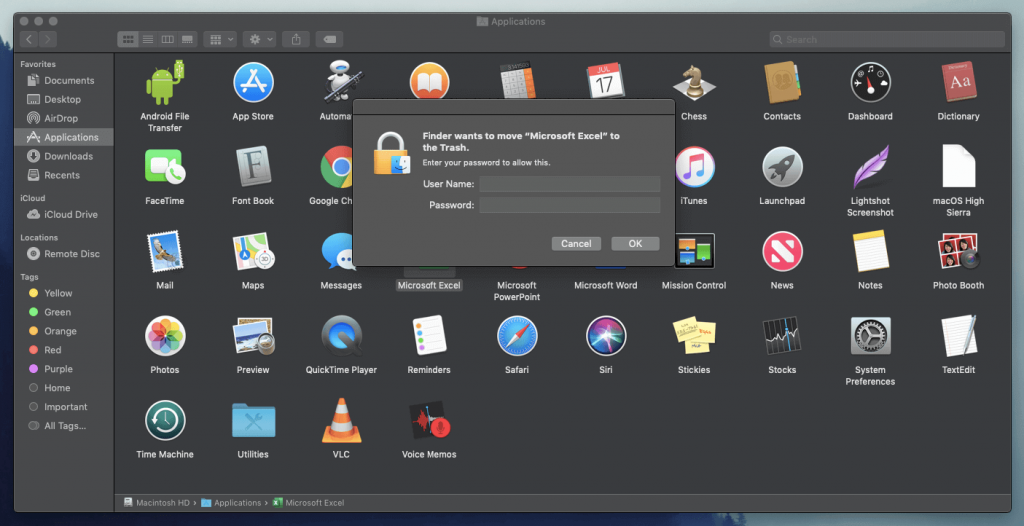Select the Maps app icon
1024x526 pixels.
(x=253, y=251)
